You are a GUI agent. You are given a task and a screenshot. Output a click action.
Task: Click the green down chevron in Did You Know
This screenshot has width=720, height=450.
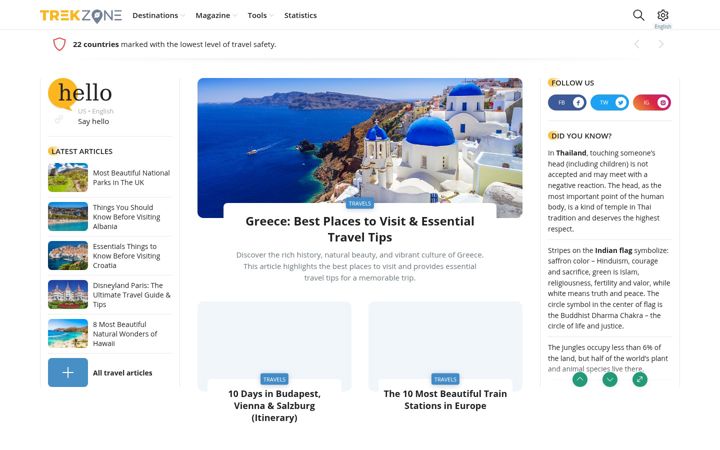coord(610,379)
